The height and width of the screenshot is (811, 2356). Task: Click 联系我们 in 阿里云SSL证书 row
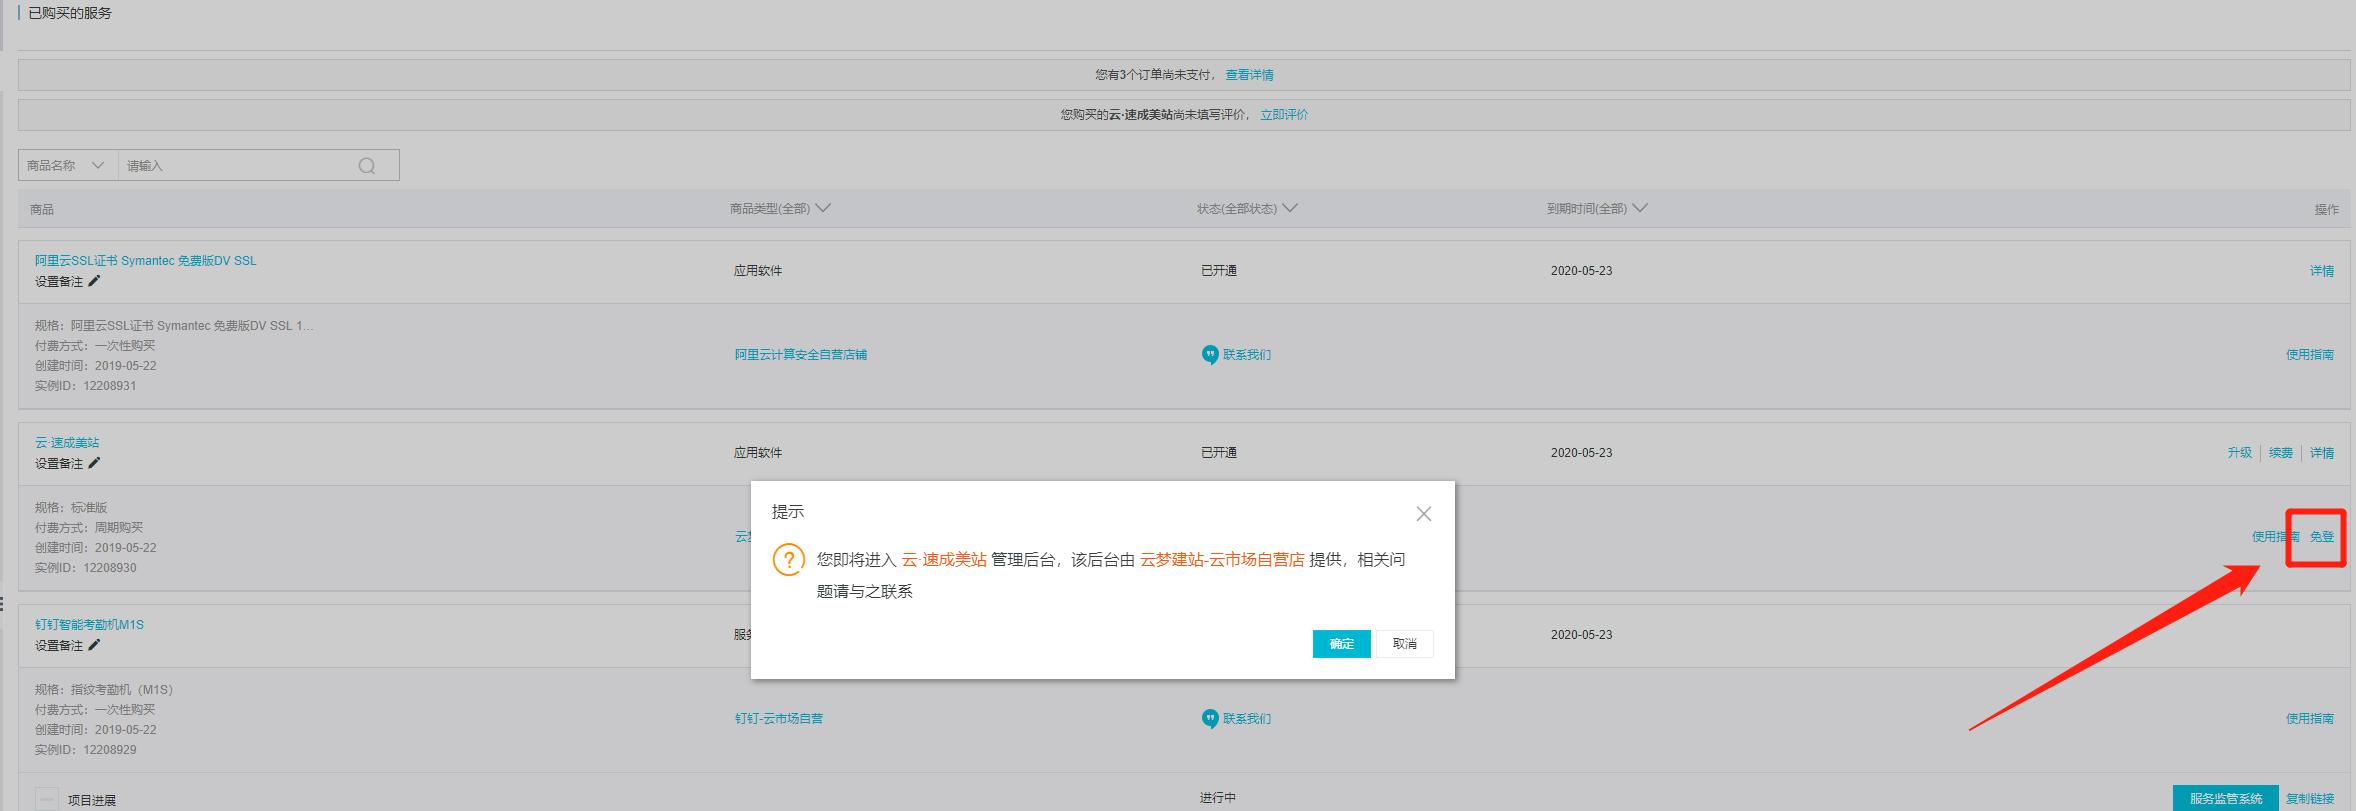[1247, 355]
